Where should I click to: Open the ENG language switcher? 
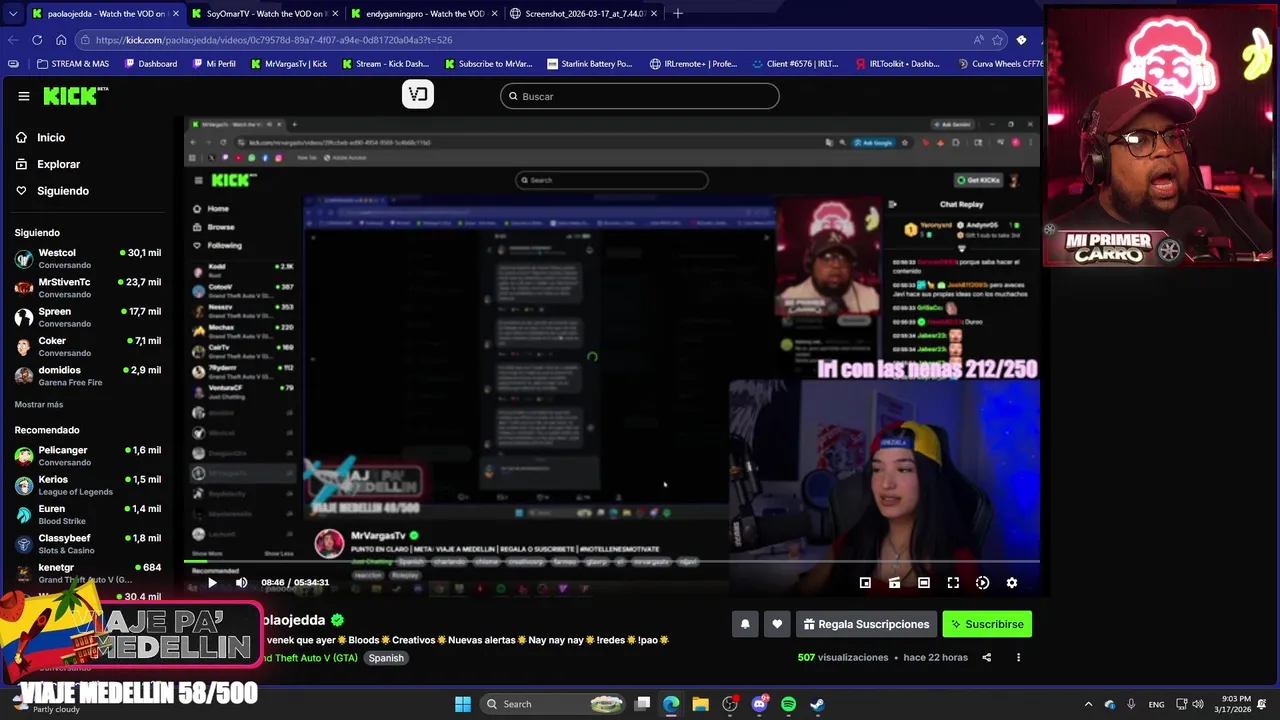tap(1156, 704)
